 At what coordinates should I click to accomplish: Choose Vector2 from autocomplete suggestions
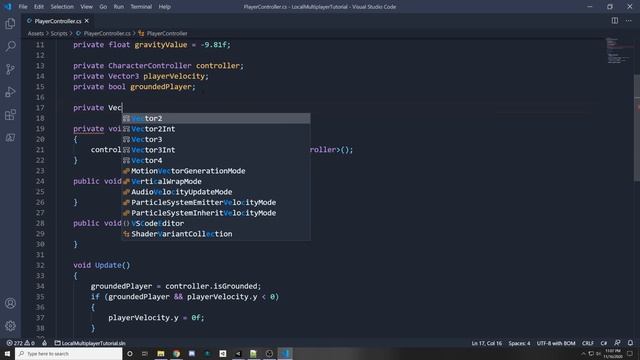click(216, 118)
